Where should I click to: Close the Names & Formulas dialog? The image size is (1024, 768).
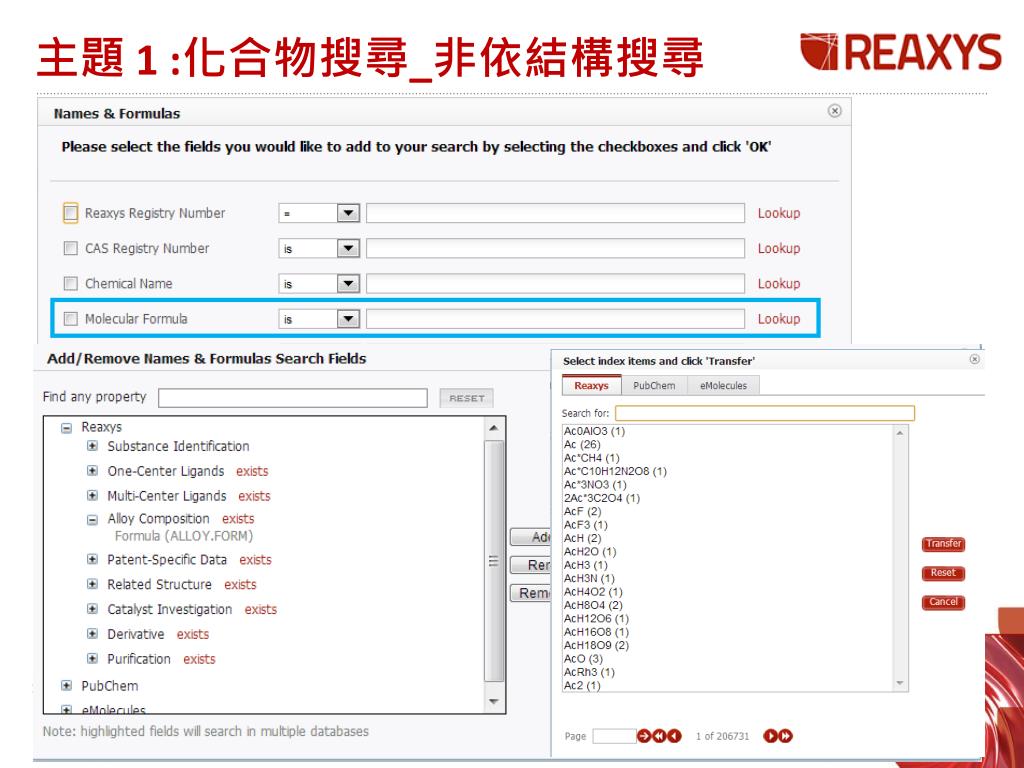(x=835, y=111)
